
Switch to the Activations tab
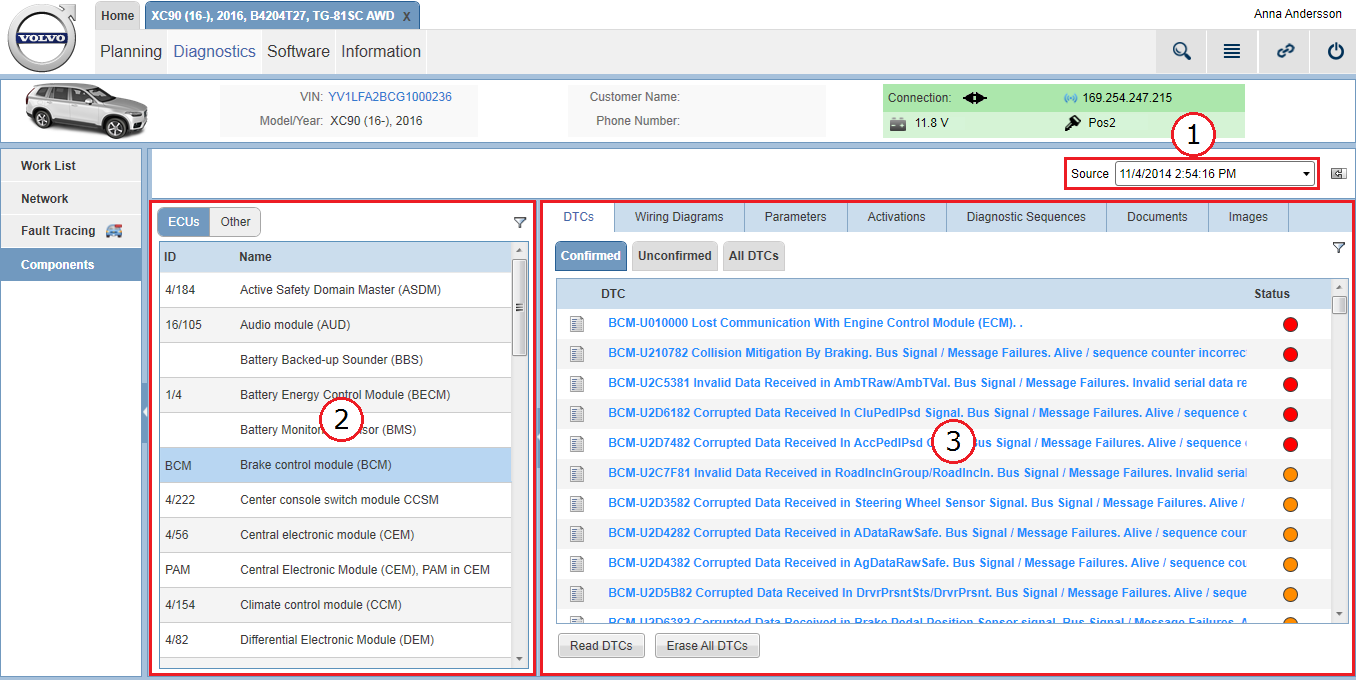[x=897, y=217]
